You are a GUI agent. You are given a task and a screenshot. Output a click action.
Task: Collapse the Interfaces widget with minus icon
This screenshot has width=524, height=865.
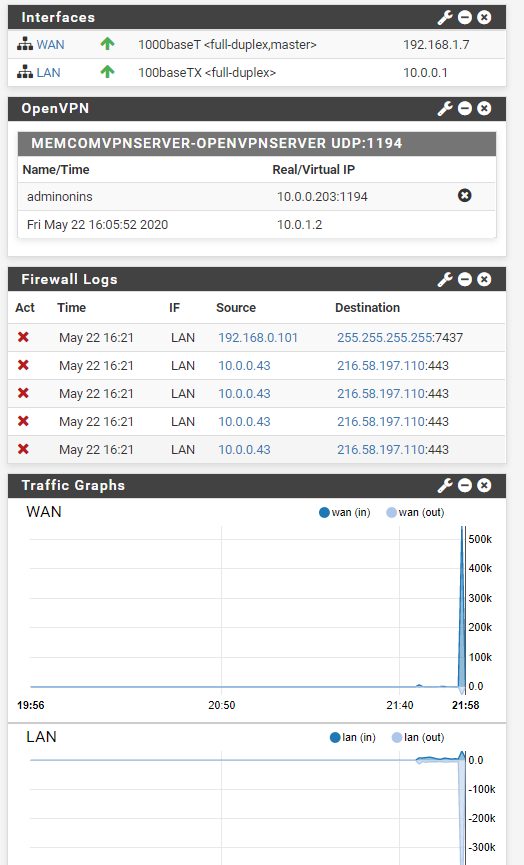(465, 18)
